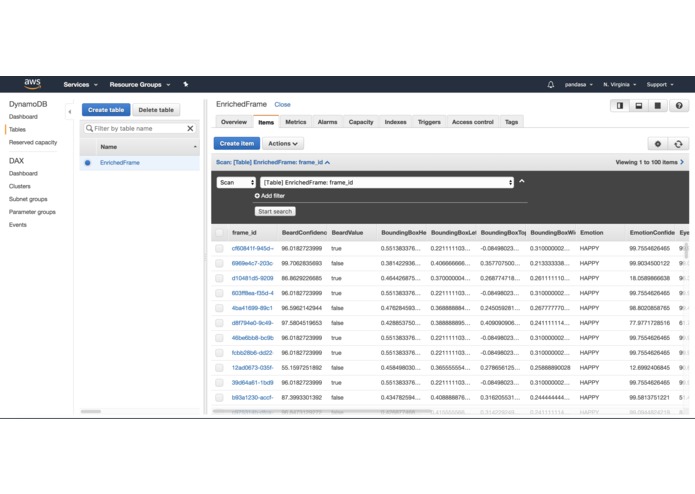Image resolution: width=695 pixels, height=494 pixels.
Task: Collapse the scan filter panel caret
Action: [522, 181]
